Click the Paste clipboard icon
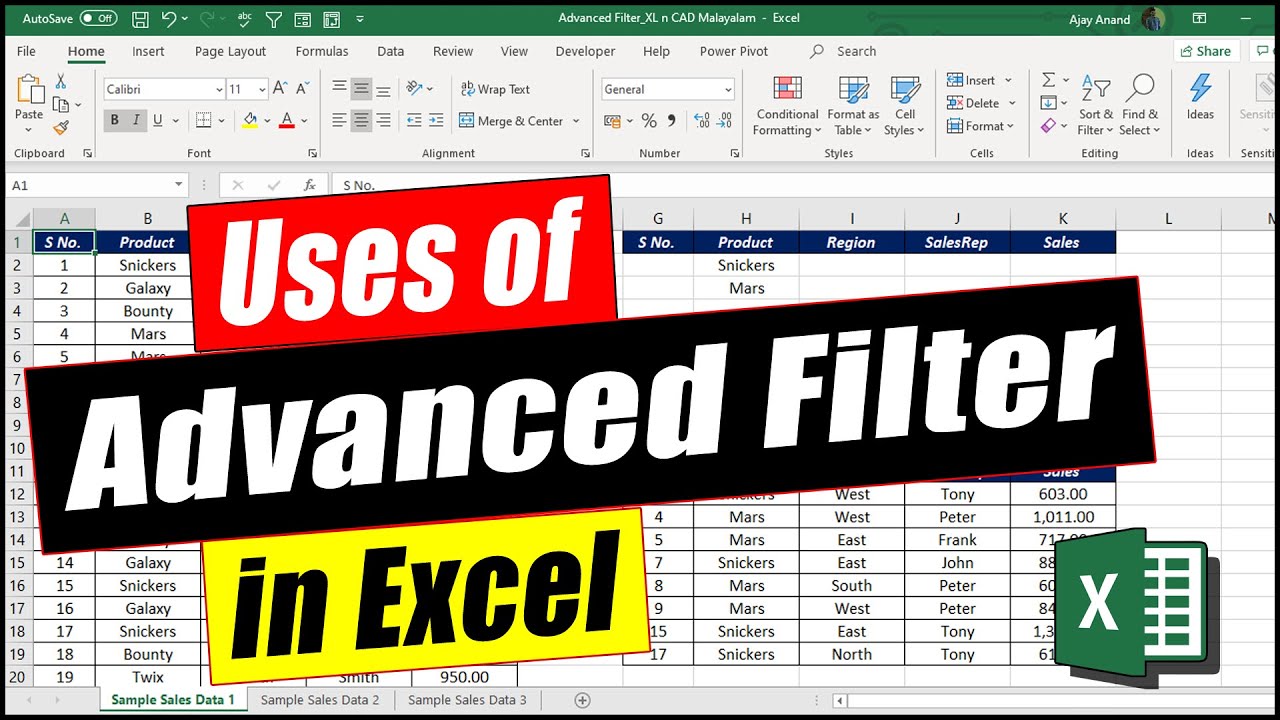Image resolution: width=1280 pixels, height=720 pixels. (x=29, y=91)
